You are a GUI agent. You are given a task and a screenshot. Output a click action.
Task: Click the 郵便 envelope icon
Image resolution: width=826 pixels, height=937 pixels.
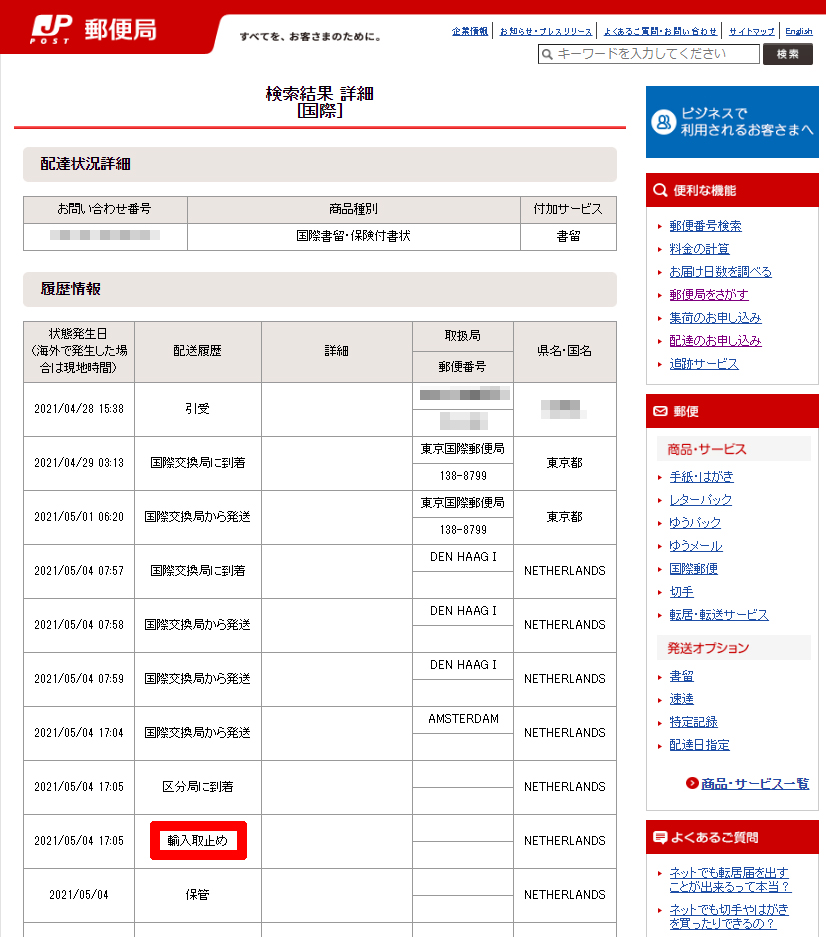tap(660, 411)
